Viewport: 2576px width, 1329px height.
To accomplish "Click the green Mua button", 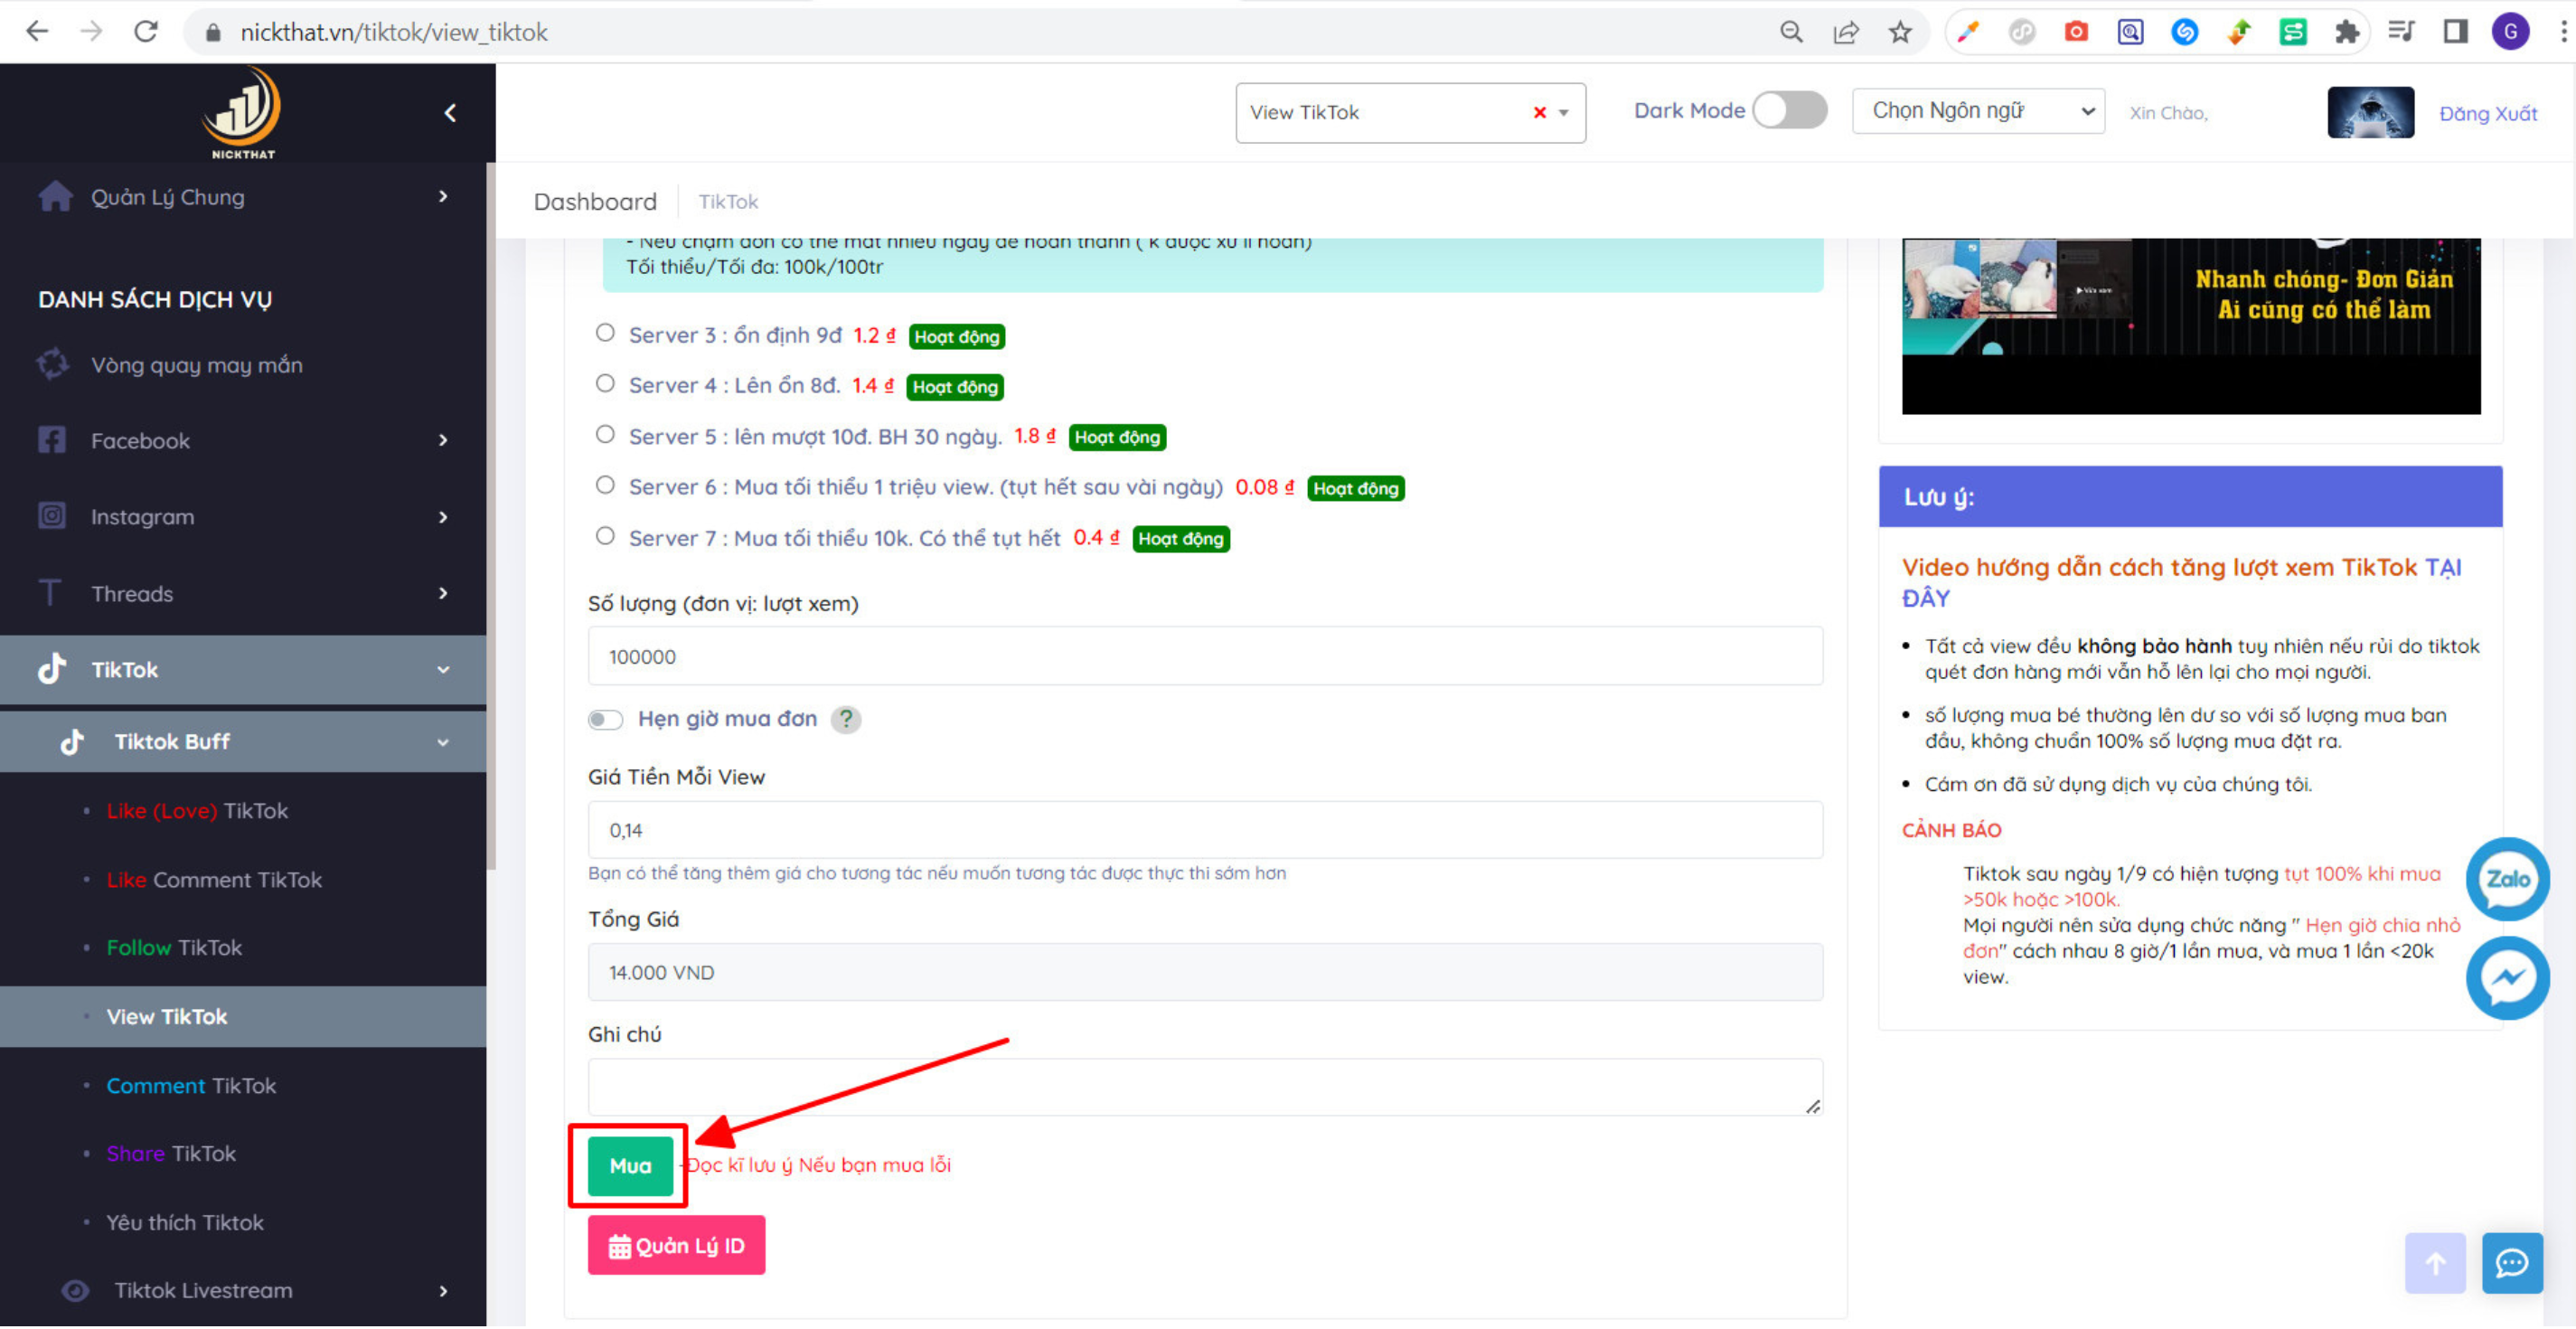I will click(x=630, y=1166).
